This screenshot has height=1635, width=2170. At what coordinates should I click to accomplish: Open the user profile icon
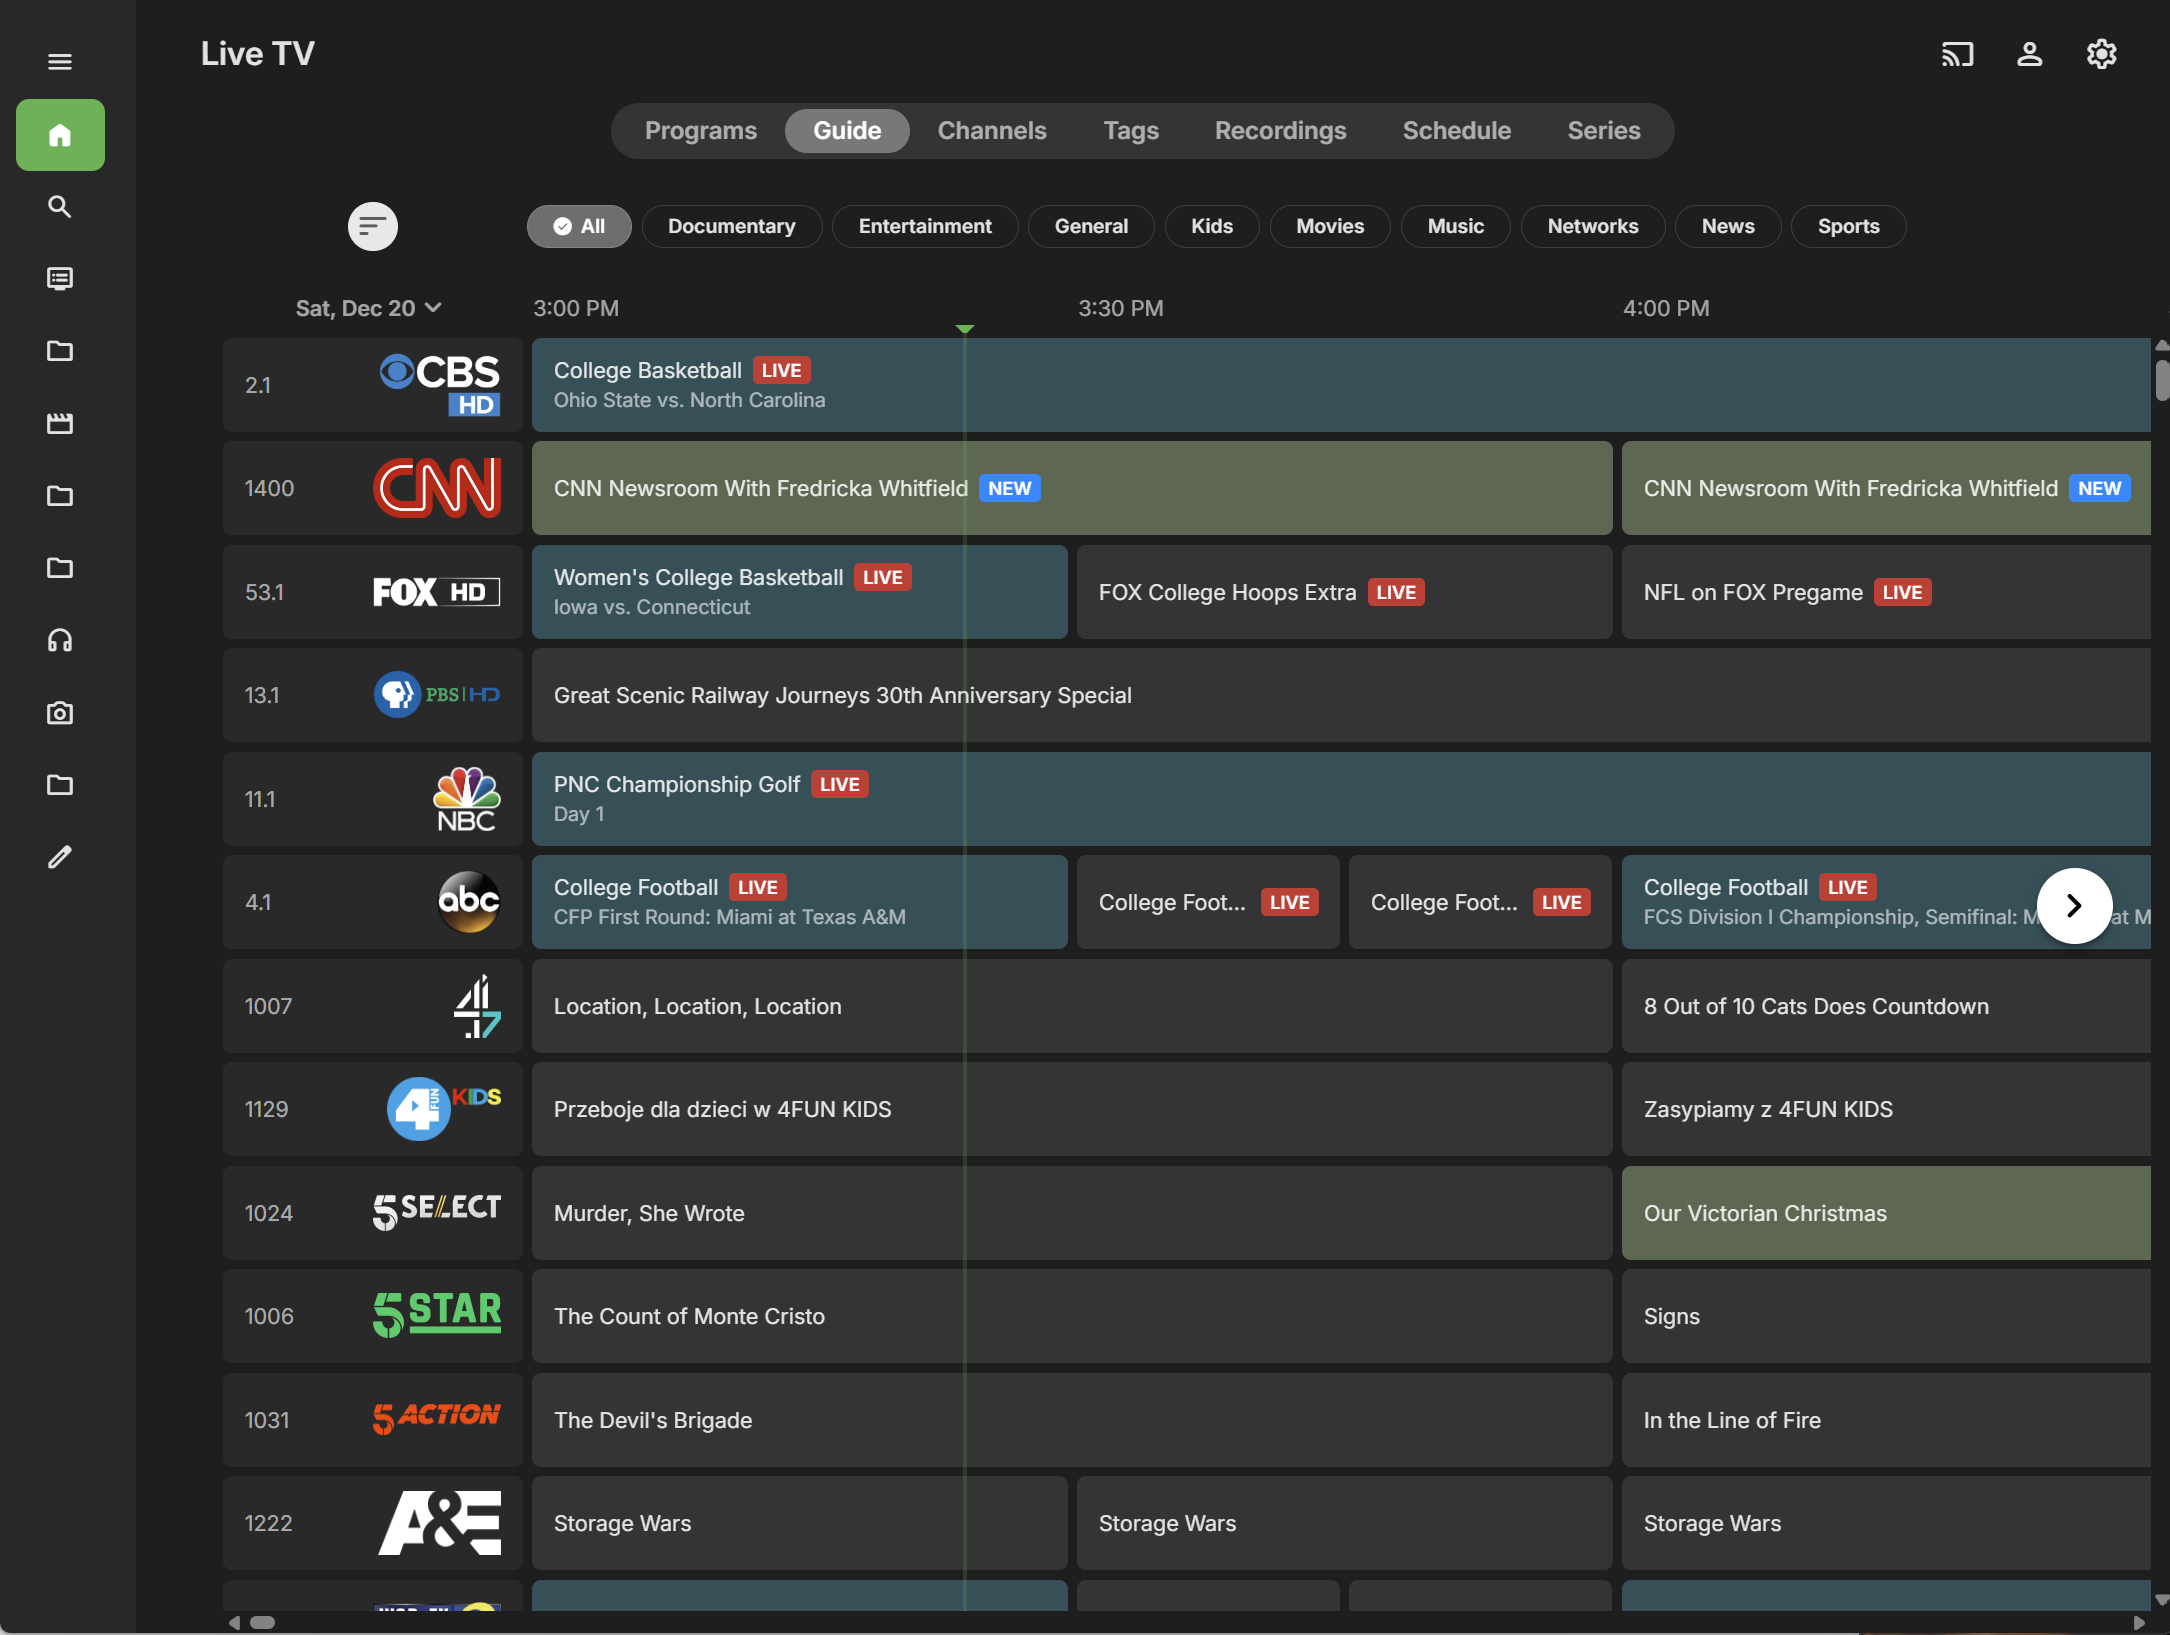click(x=2029, y=54)
